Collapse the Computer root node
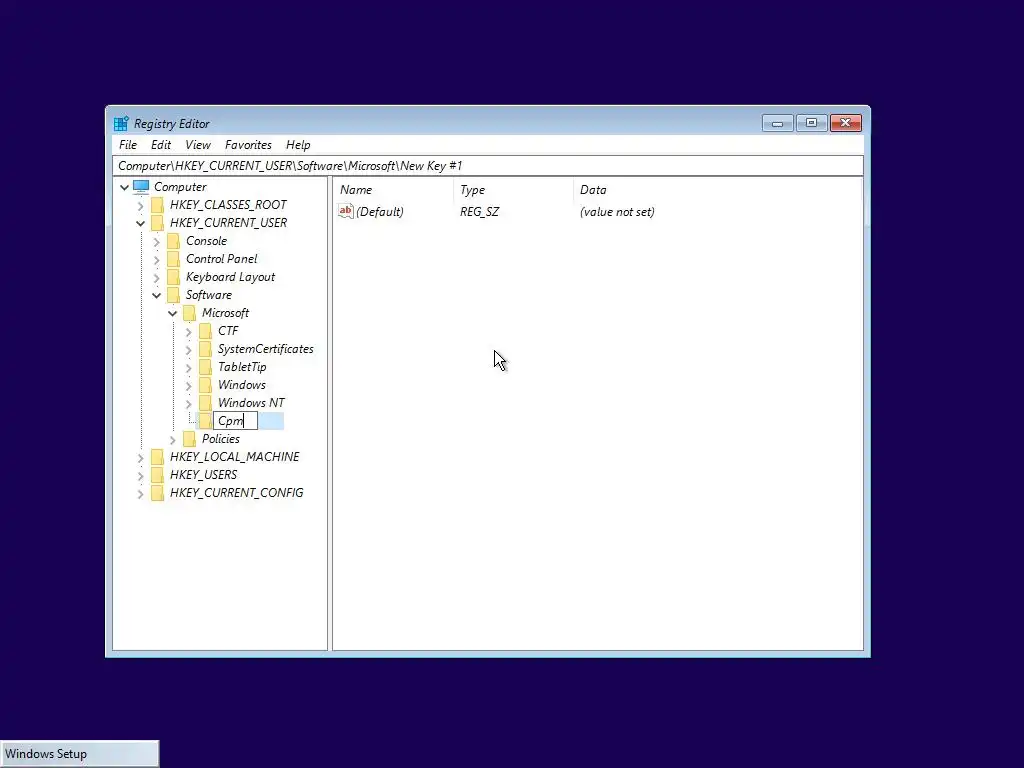The width and height of the screenshot is (1024, 768). (124, 187)
